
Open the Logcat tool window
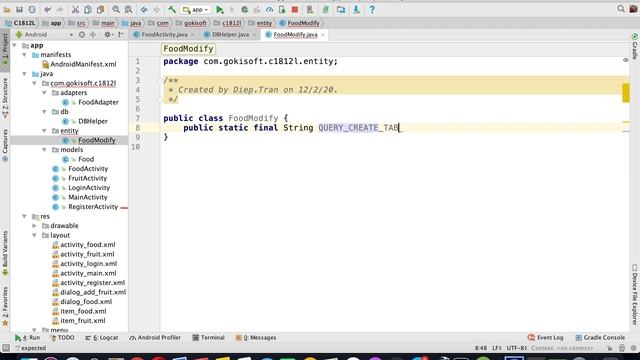point(102,338)
